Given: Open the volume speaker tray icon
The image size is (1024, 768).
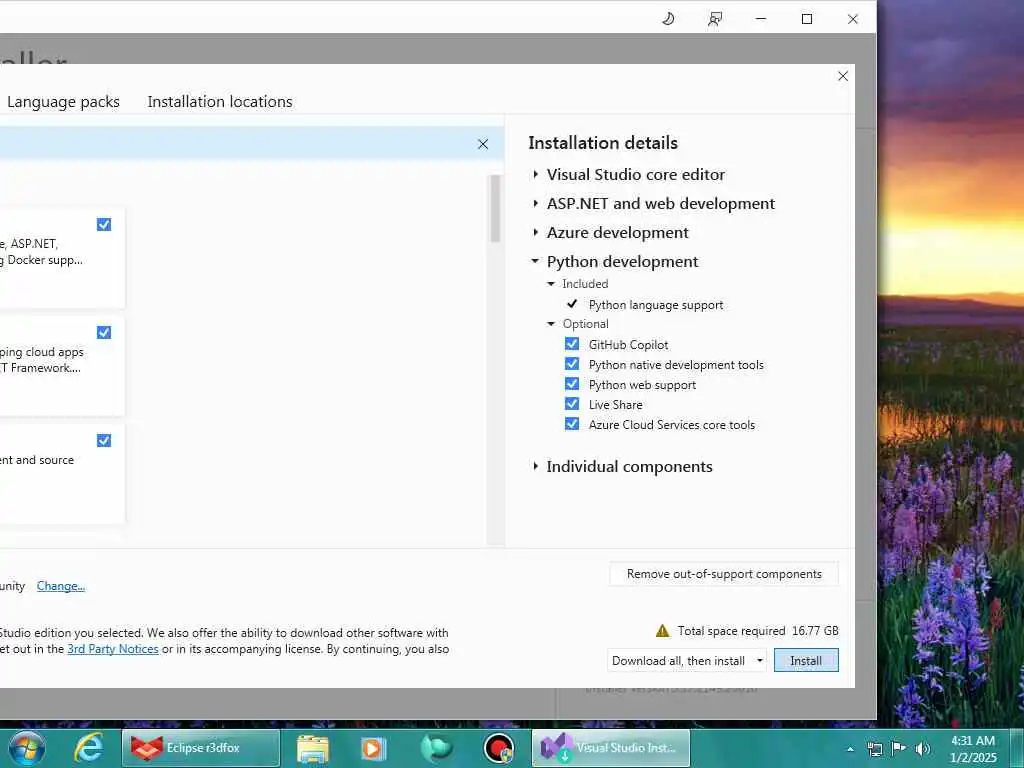Looking at the screenshot, I should [x=923, y=749].
